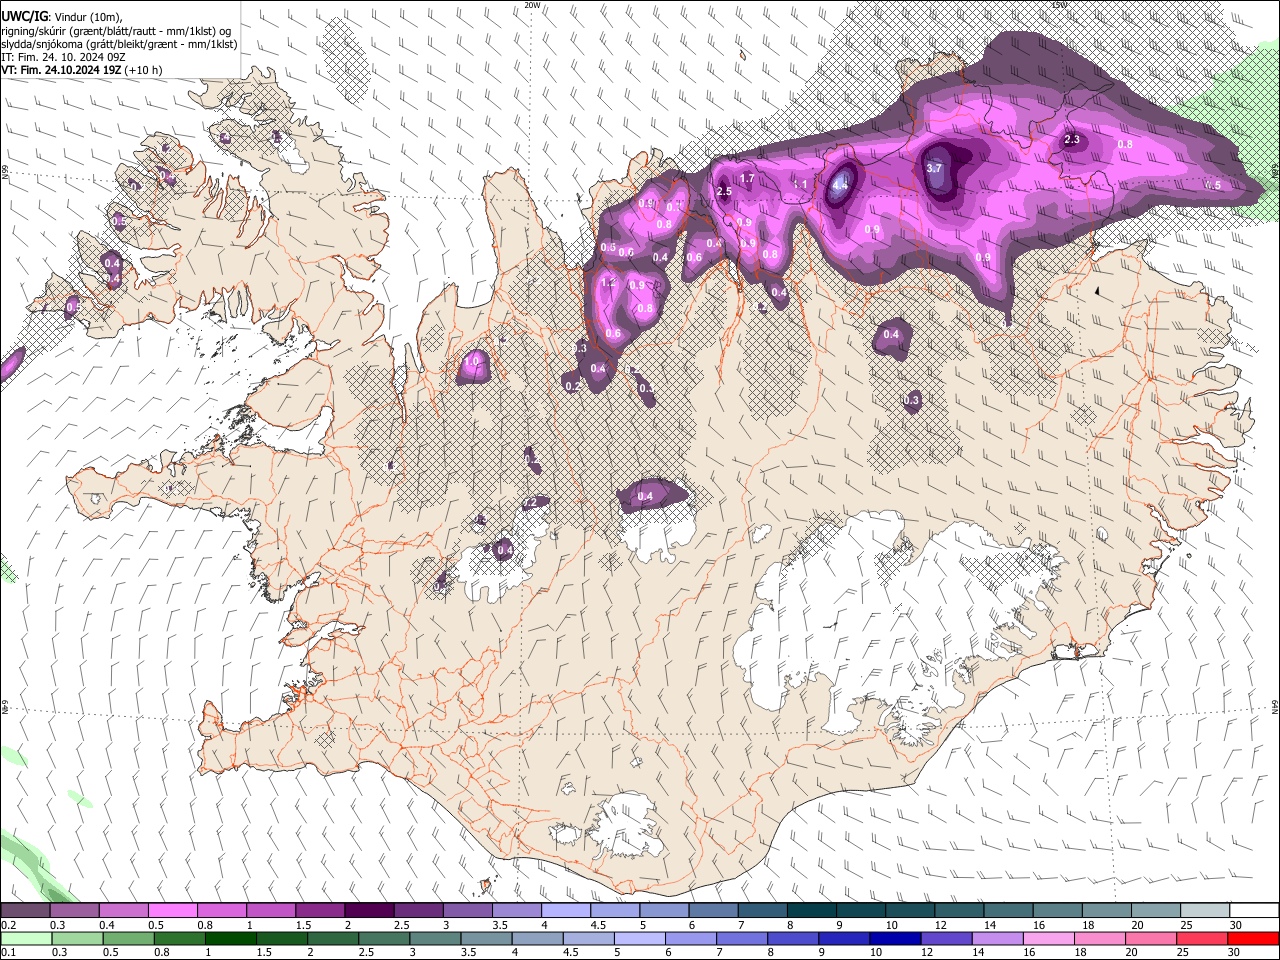Viewport: 1280px width, 960px height.
Task: Select the bottom-row red swatch labeled 30
Action: (x=1254, y=939)
